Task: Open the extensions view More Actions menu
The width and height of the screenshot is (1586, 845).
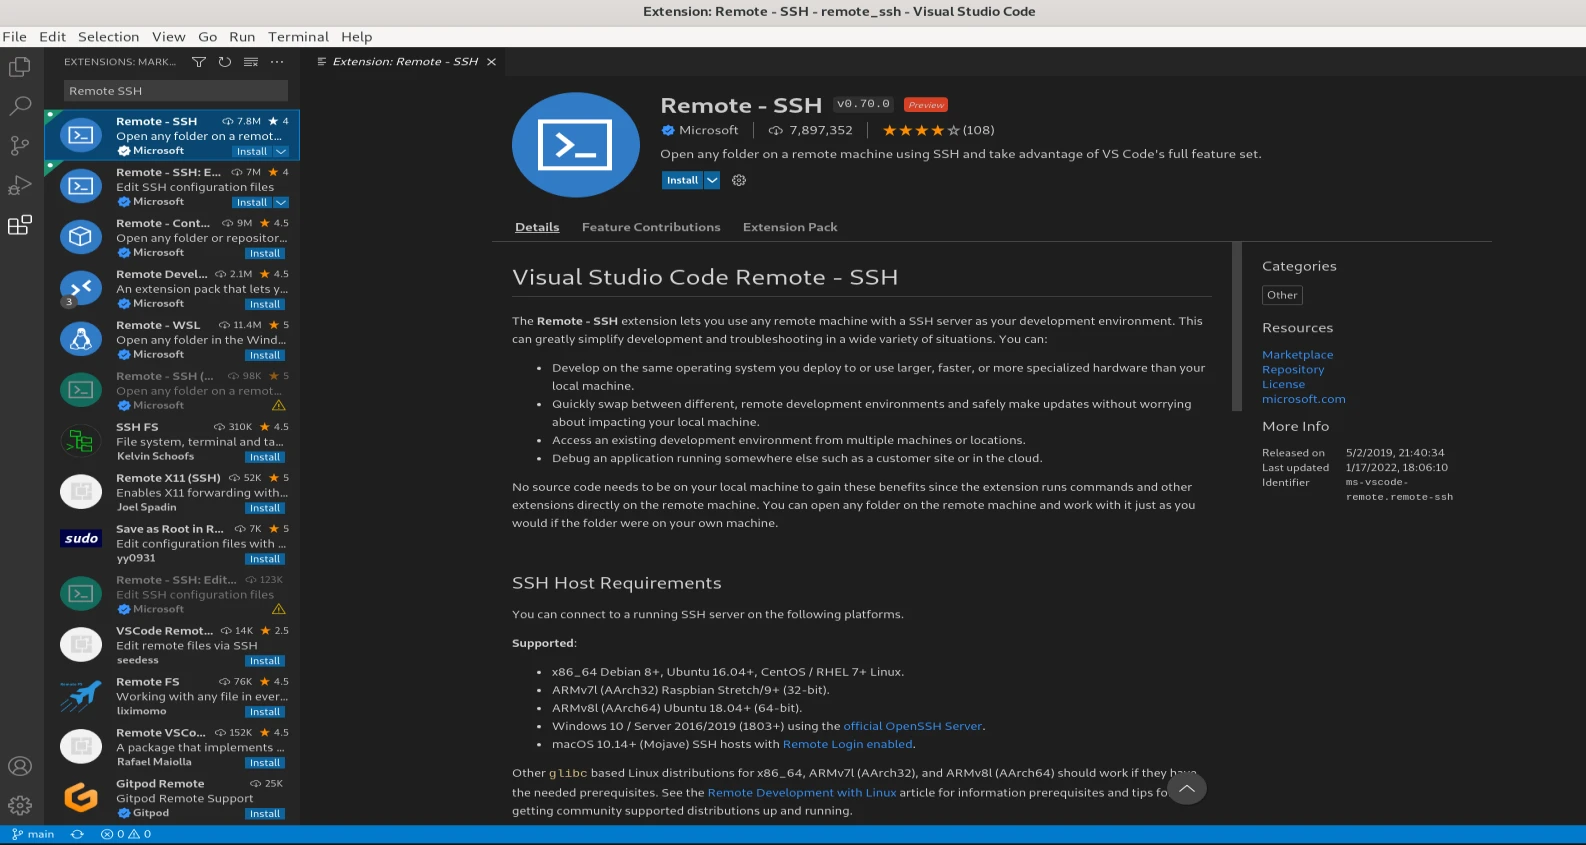Action: point(277,62)
